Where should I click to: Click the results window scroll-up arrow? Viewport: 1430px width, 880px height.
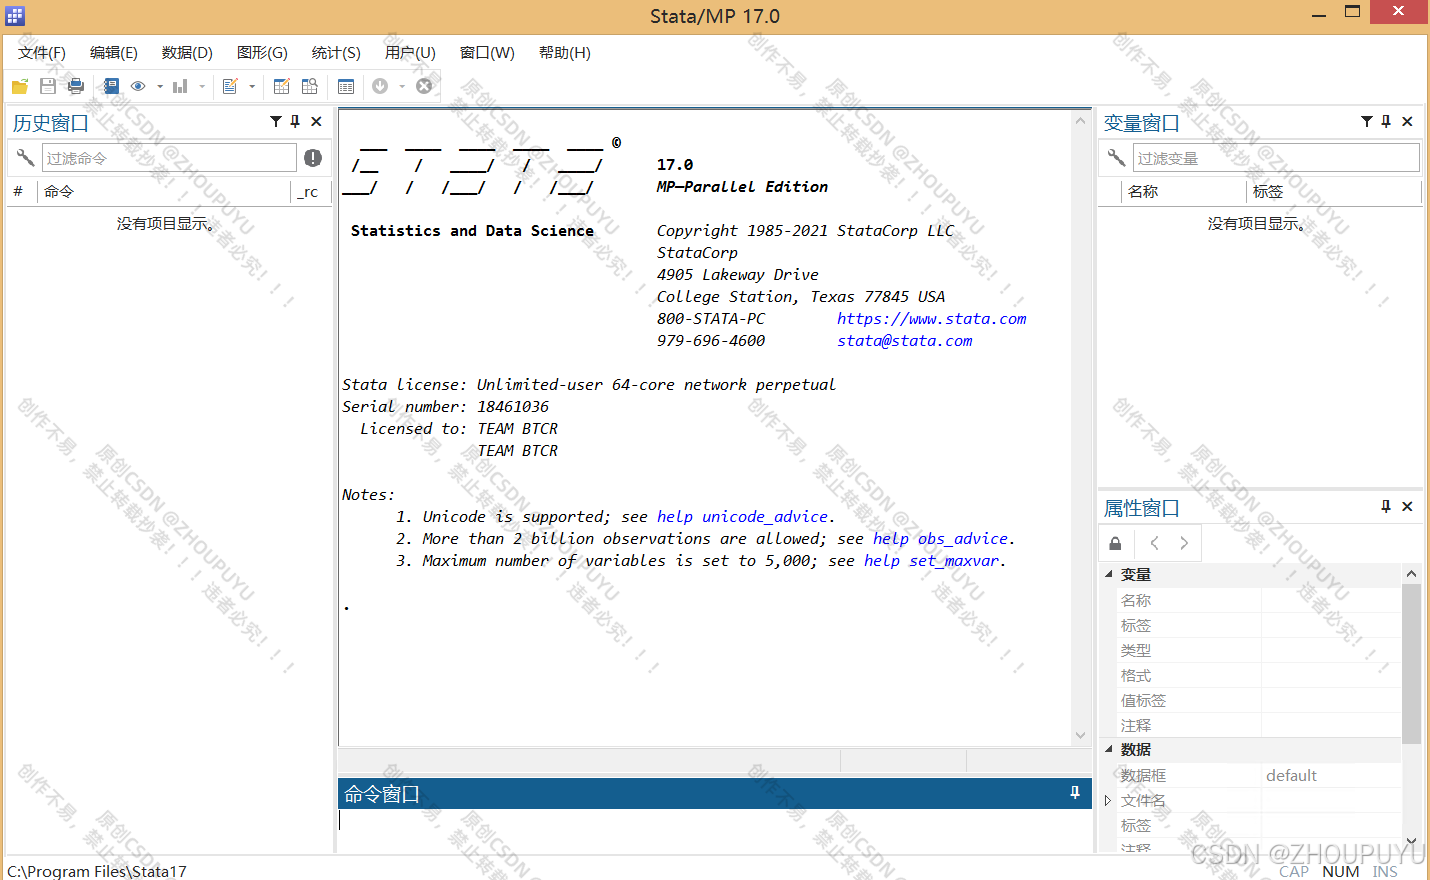pos(1080,121)
